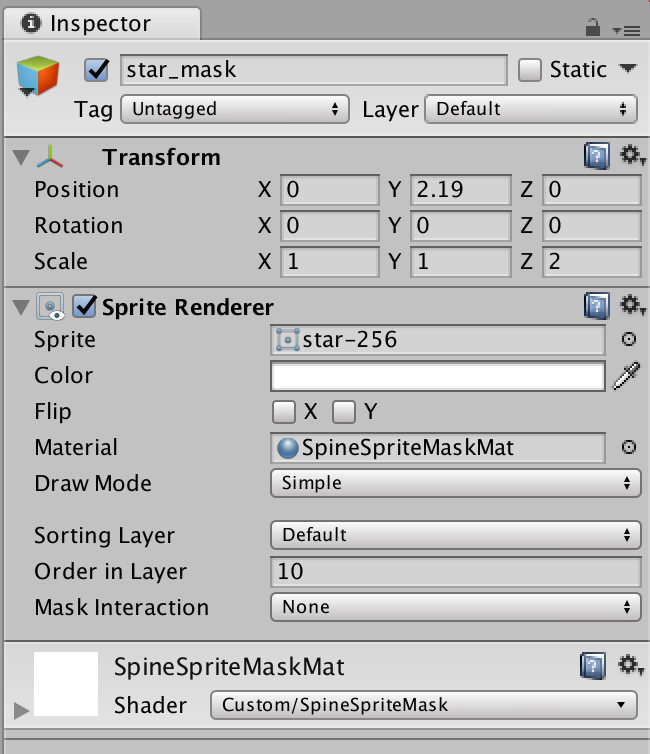The width and height of the screenshot is (650, 754).
Task: Open Sprite Renderer help reference icon
Action: tap(597, 305)
